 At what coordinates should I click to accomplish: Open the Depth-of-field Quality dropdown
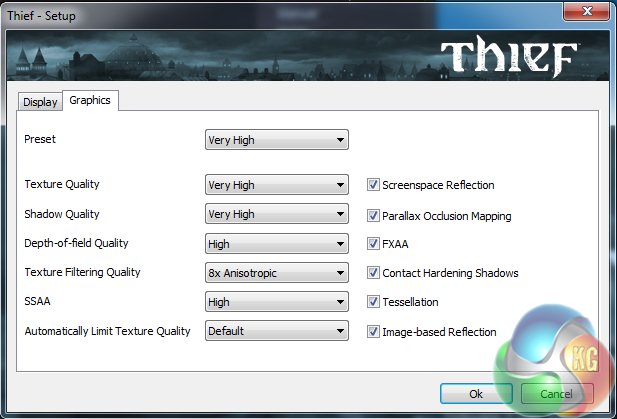click(277, 244)
